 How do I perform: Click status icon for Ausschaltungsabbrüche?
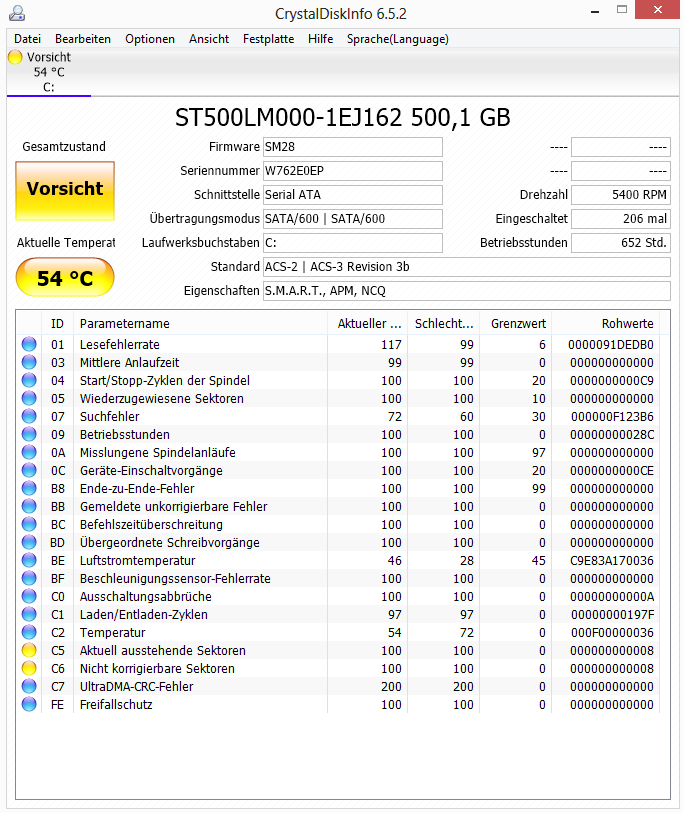29,596
